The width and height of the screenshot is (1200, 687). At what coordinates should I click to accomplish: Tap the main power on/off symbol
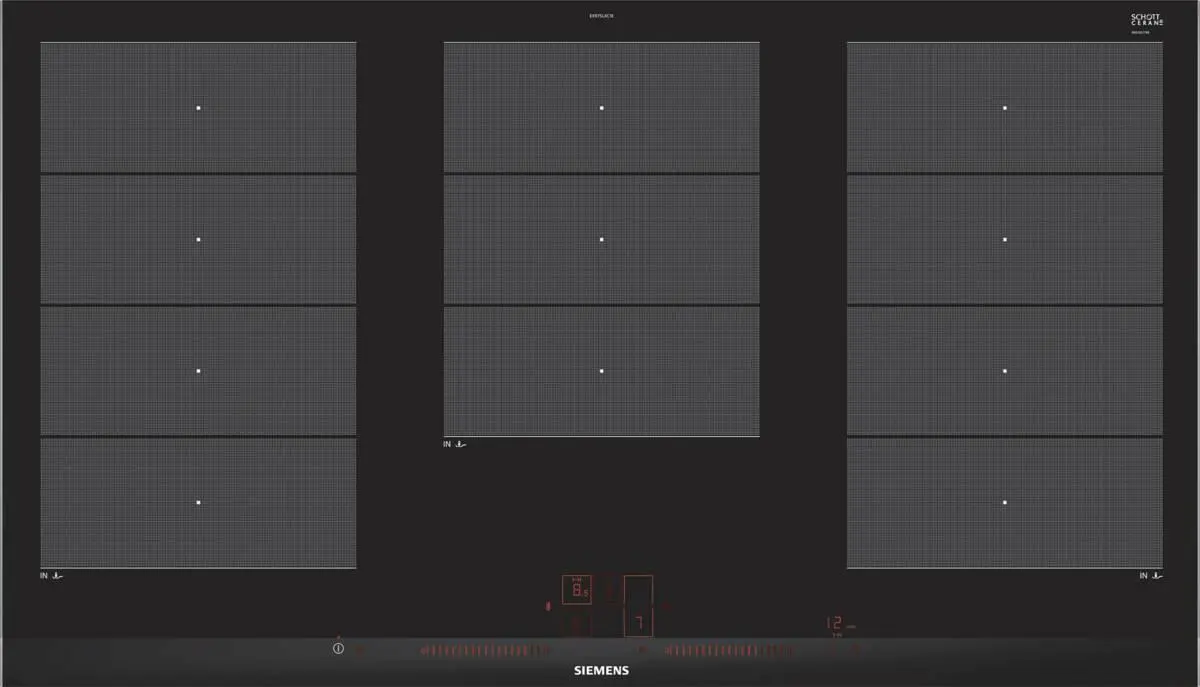pos(338,649)
